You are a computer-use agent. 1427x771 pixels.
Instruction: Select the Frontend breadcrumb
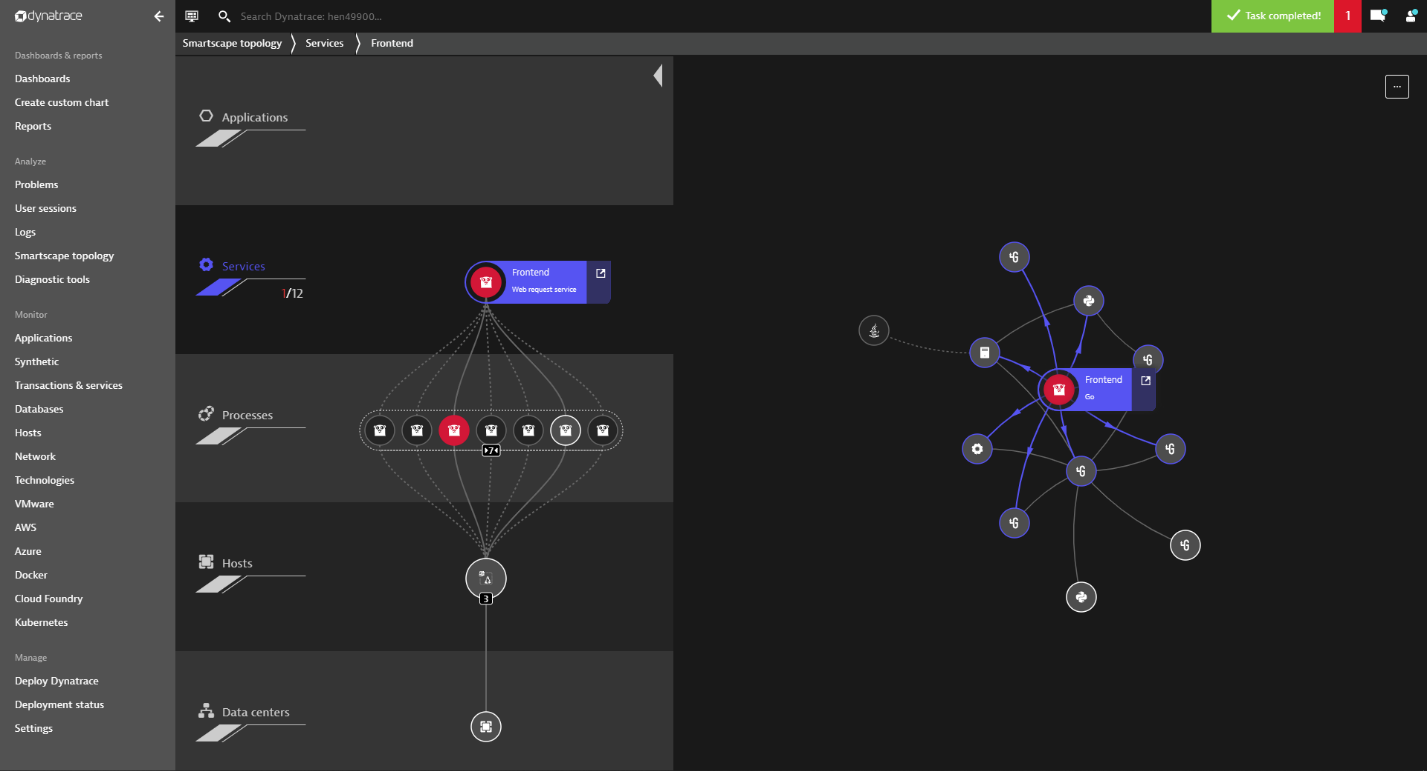tap(392, 43)
